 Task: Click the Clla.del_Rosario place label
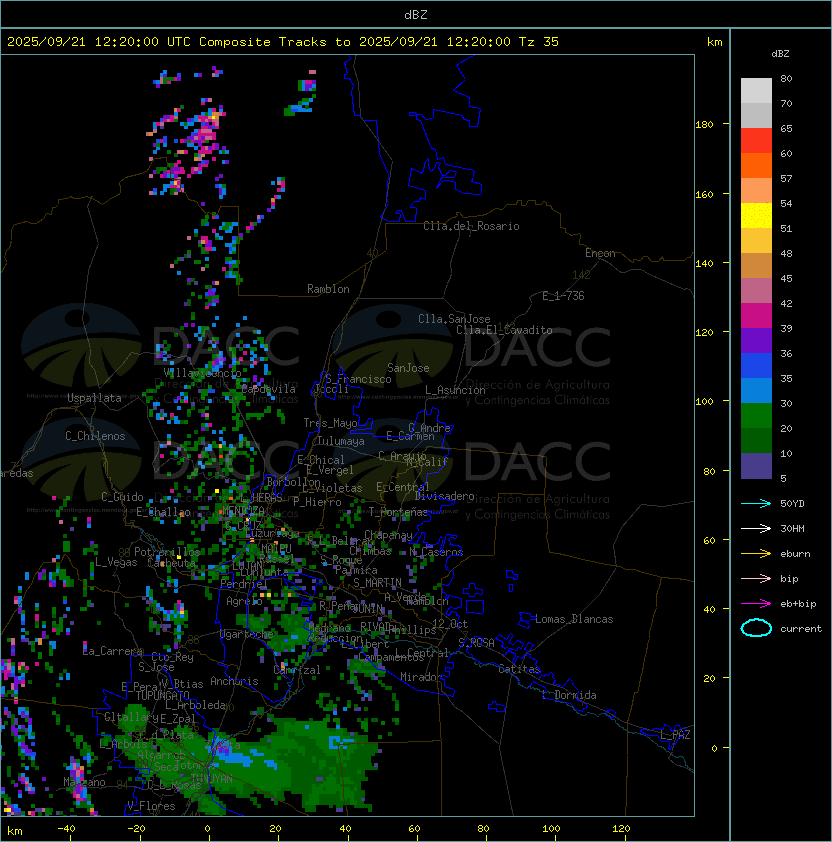(x=471, y=226)
